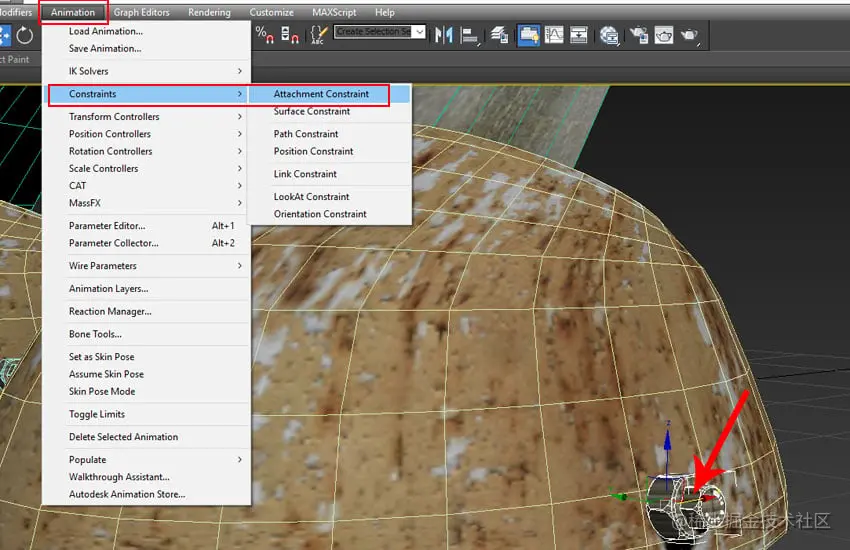Screen dimensions: 850x550
Task: Open the Curve Editor from the toolbar
Action: coord(553,35)
